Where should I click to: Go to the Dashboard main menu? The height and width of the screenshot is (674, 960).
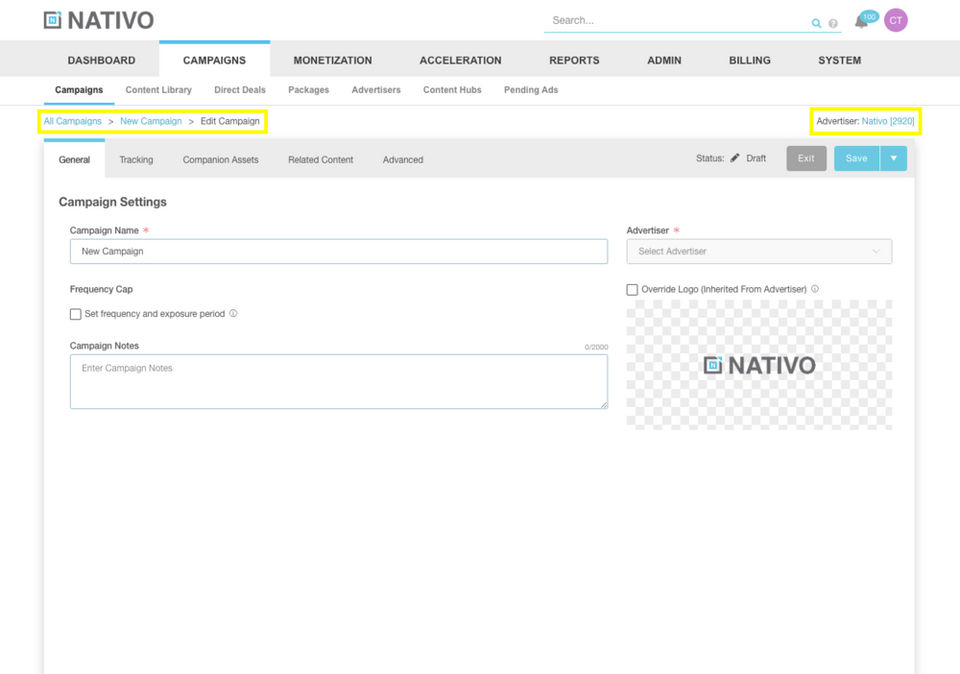click(x=102, y=60)
